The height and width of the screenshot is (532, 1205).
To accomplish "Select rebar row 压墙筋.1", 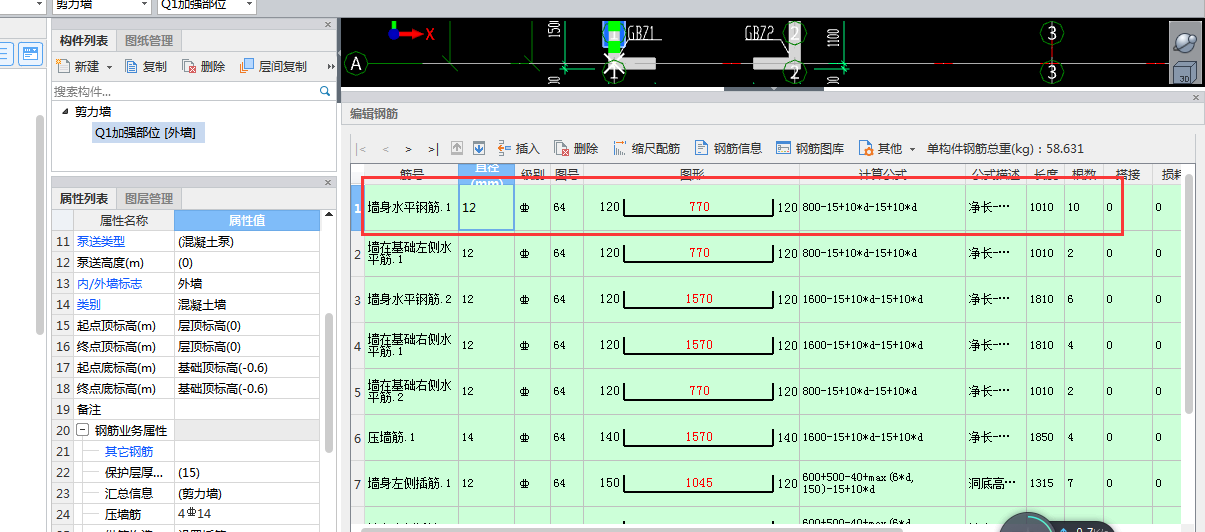I will [766, 437].
